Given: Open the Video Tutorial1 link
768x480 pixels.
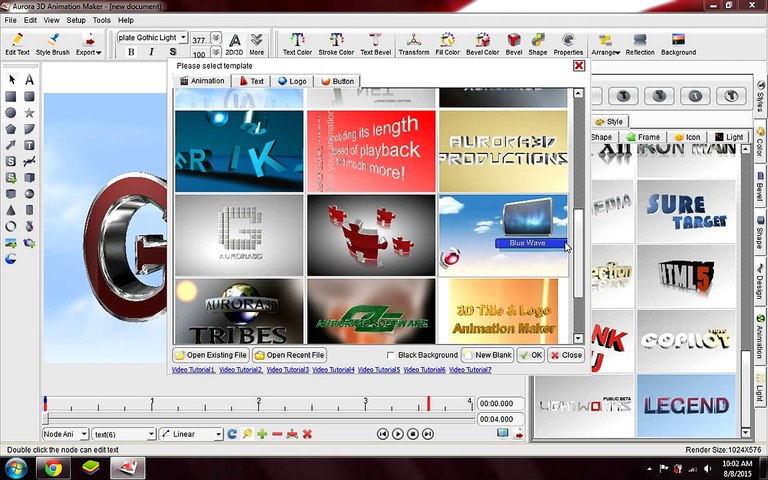Looking at the screenshot, I should pos(193,370).
